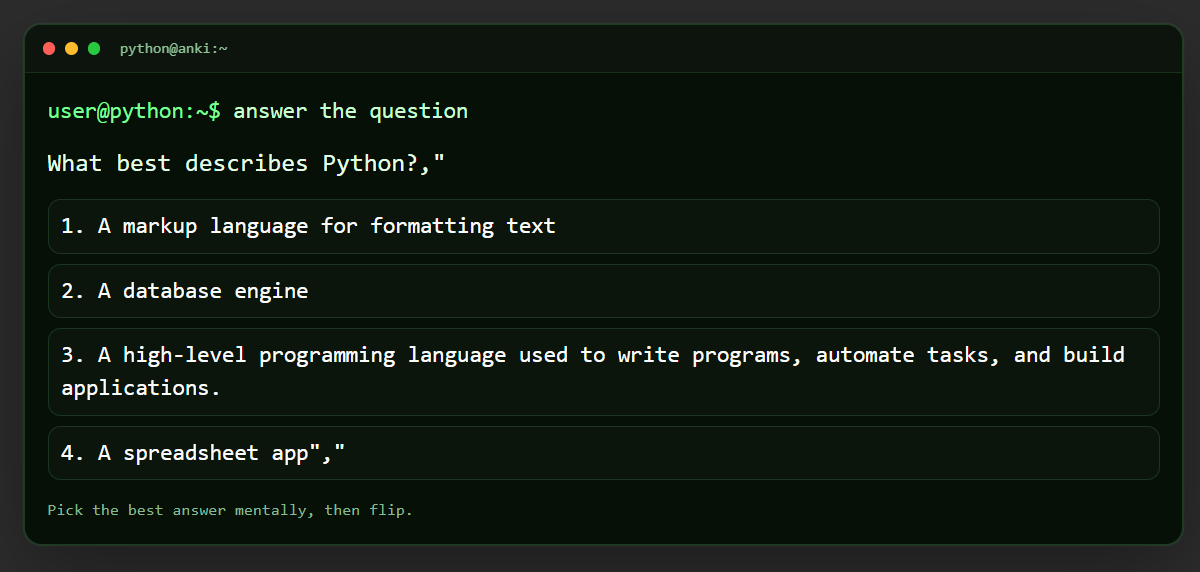
Task: Click the number '1.' of first option
Action: coord(73,226)
